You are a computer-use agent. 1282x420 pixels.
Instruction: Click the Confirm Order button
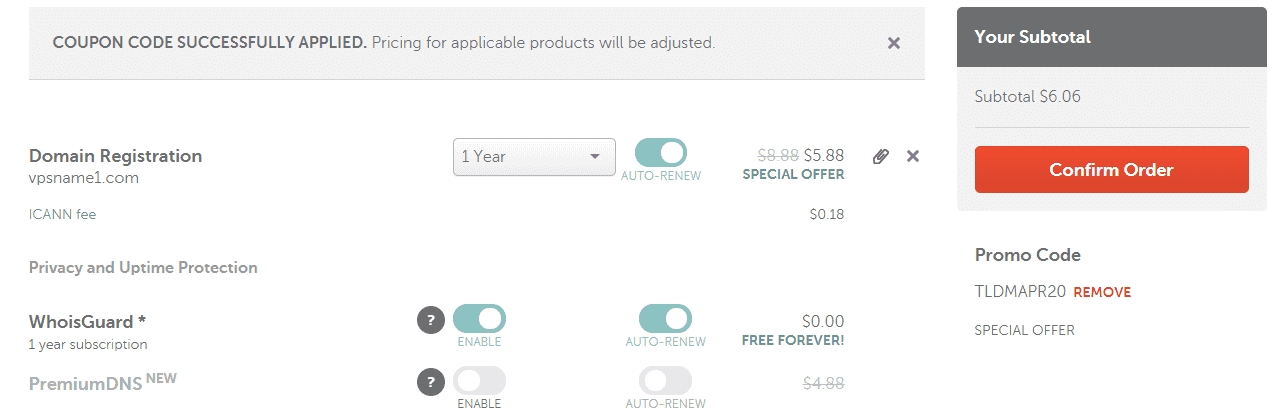click(1111, 169)
